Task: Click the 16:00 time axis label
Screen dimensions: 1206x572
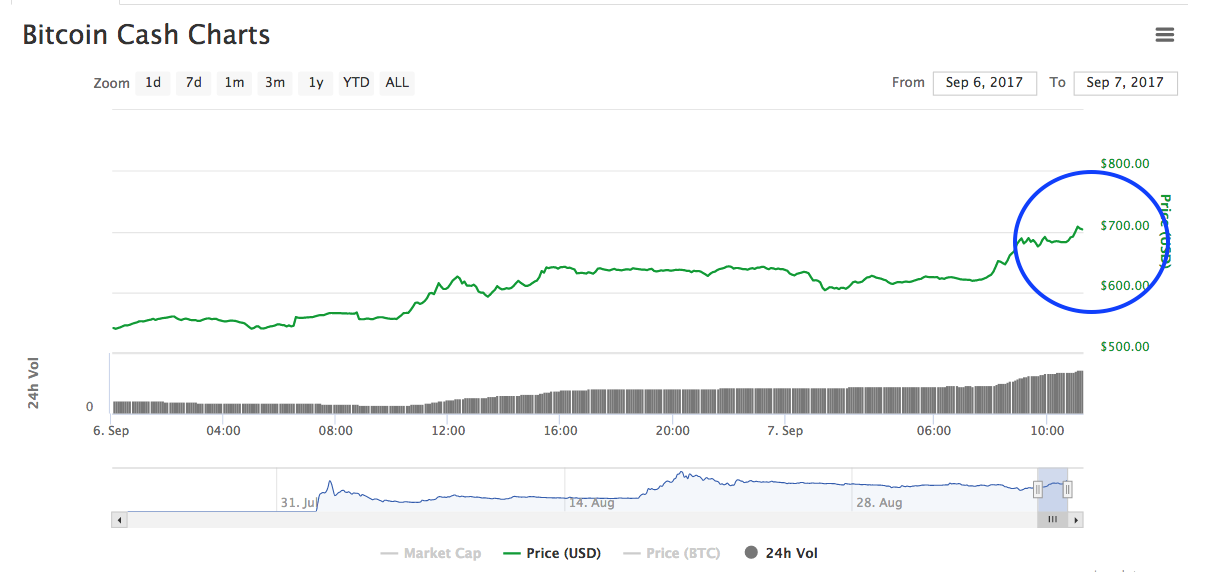Action: coord(560,431)
